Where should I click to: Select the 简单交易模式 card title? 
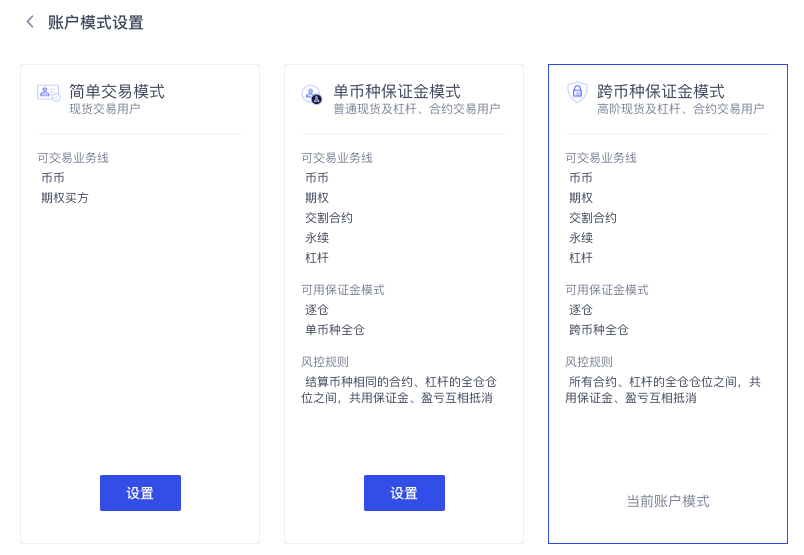pyautogui.click(x=117, y=91)
